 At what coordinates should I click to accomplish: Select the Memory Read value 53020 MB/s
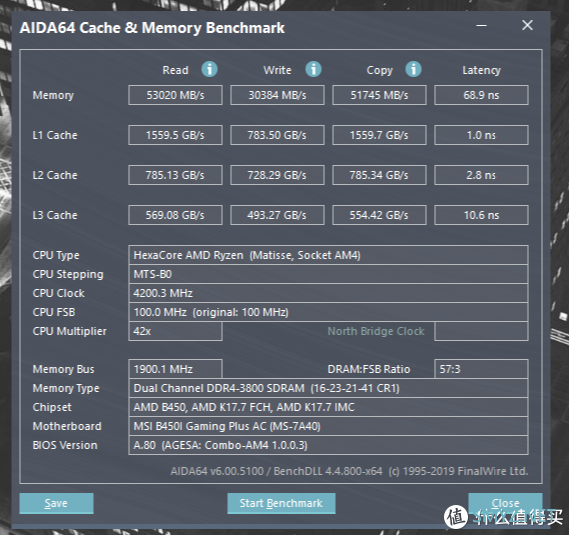pos(175,95)
